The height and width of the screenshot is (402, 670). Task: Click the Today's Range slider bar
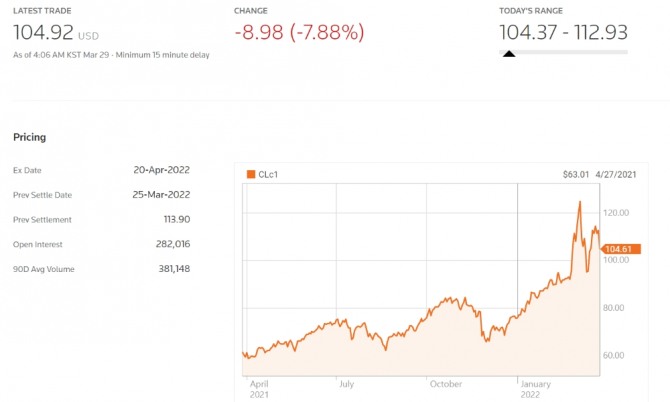coord(563,52)
